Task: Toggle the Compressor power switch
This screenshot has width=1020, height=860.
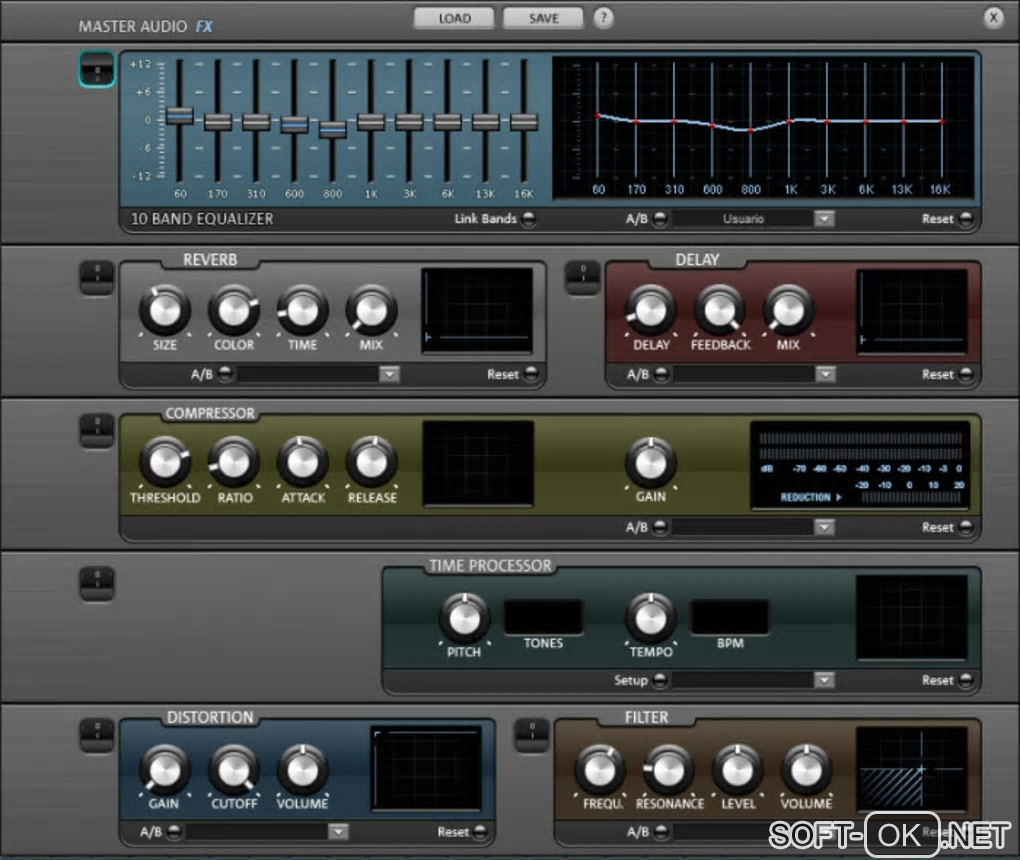Action: point(97,431)
